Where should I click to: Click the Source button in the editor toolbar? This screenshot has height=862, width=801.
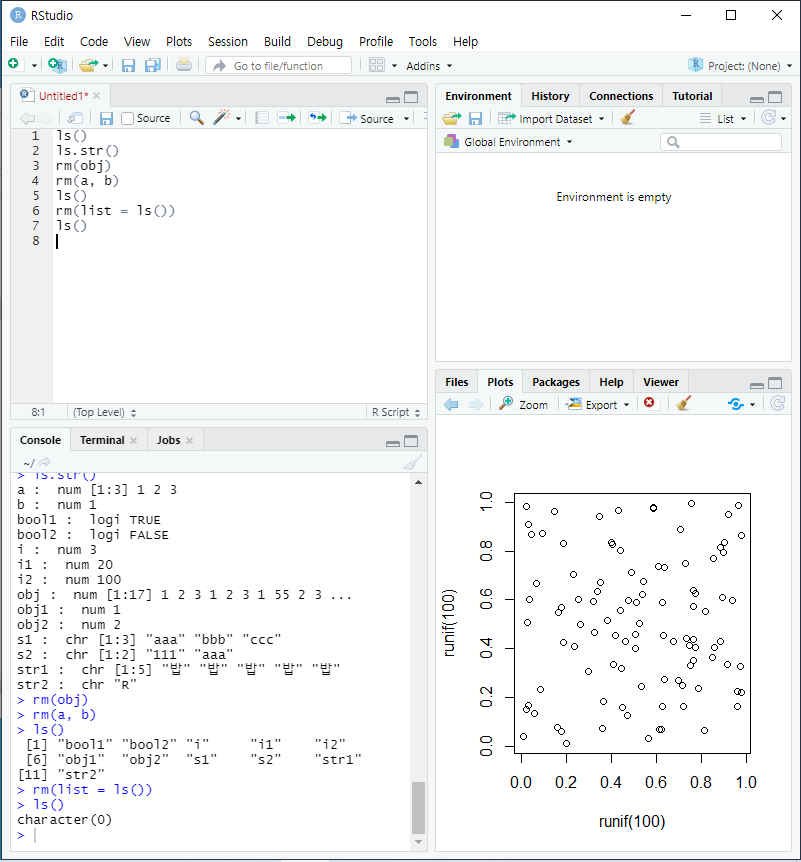[367, 118]
